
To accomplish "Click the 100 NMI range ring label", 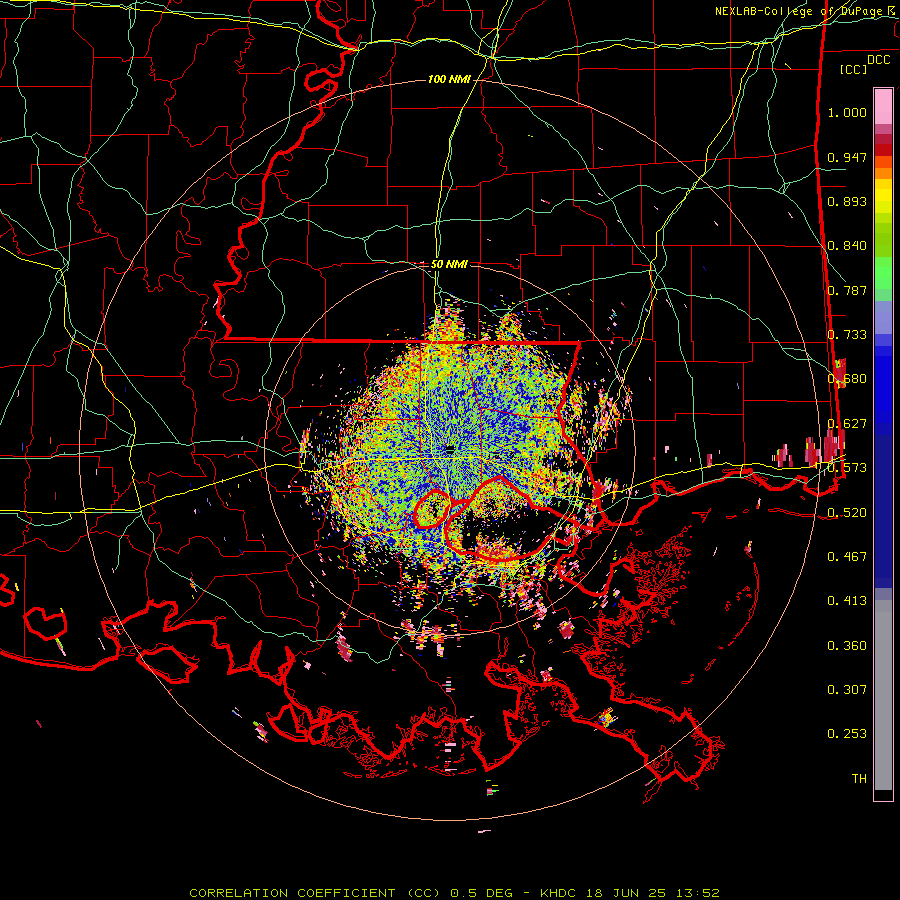I will [449, 79].
